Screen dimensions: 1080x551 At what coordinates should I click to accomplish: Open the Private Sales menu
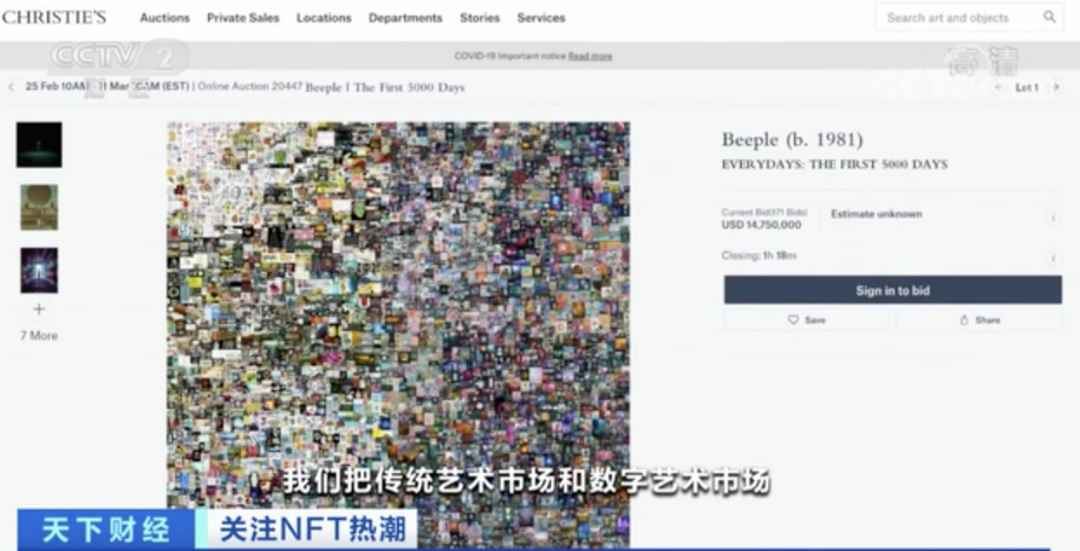[x=243, y=18]
